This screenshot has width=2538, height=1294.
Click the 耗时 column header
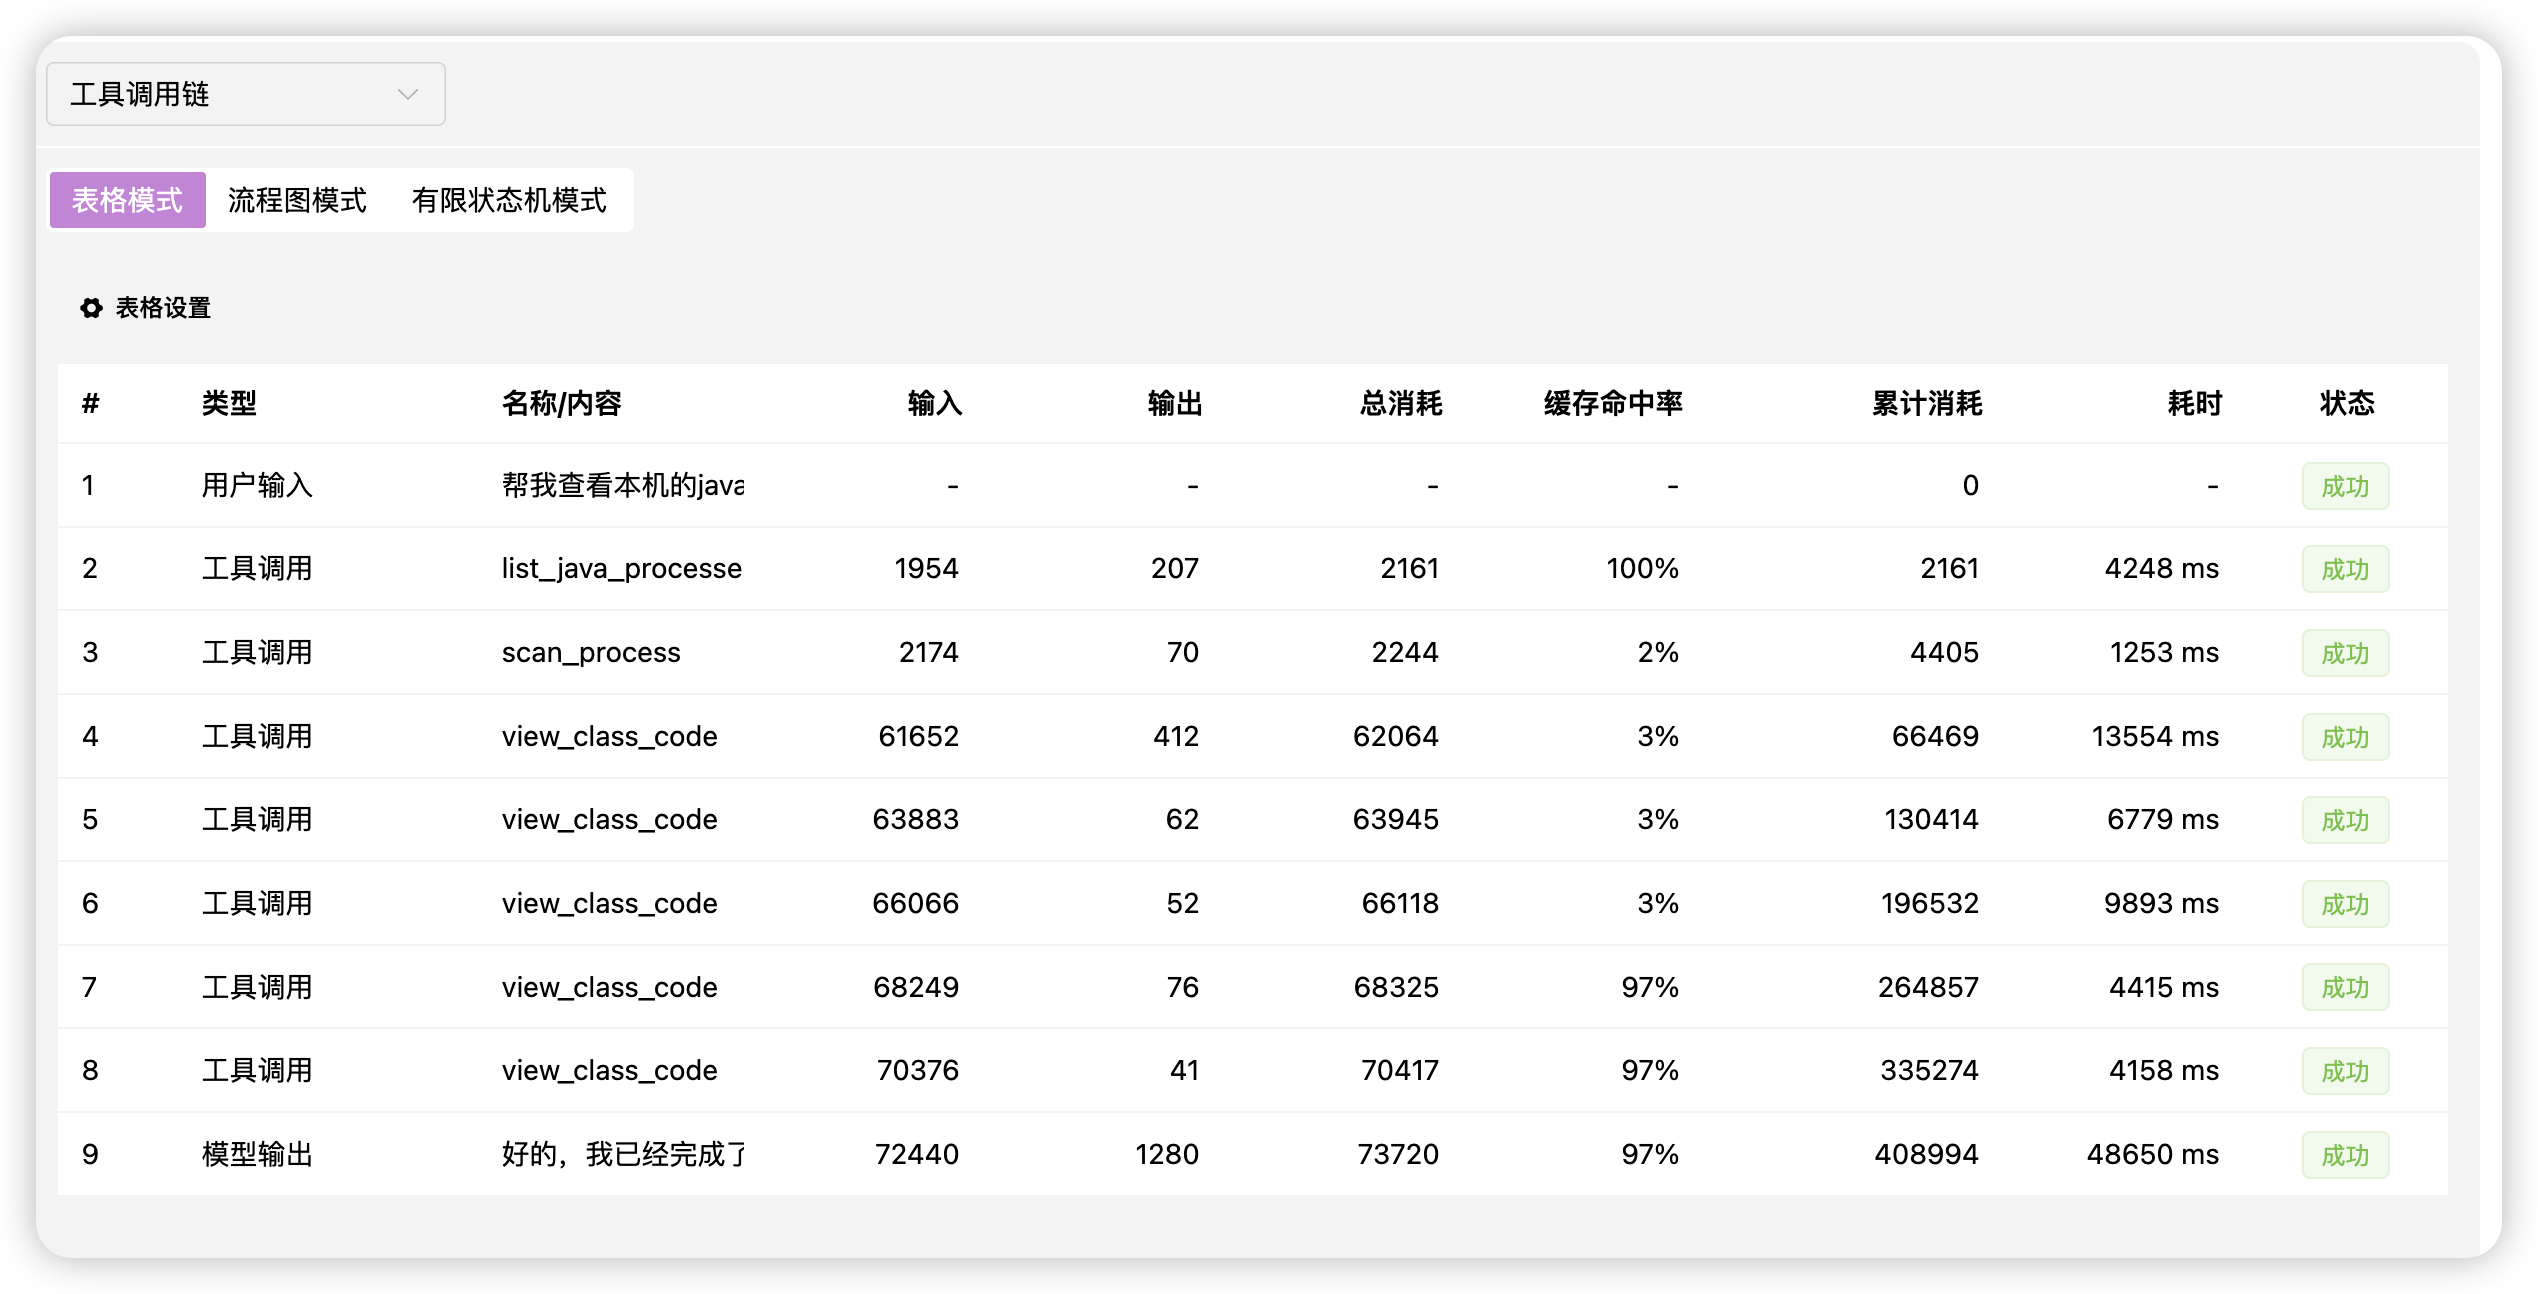(x=2194, y=403)
